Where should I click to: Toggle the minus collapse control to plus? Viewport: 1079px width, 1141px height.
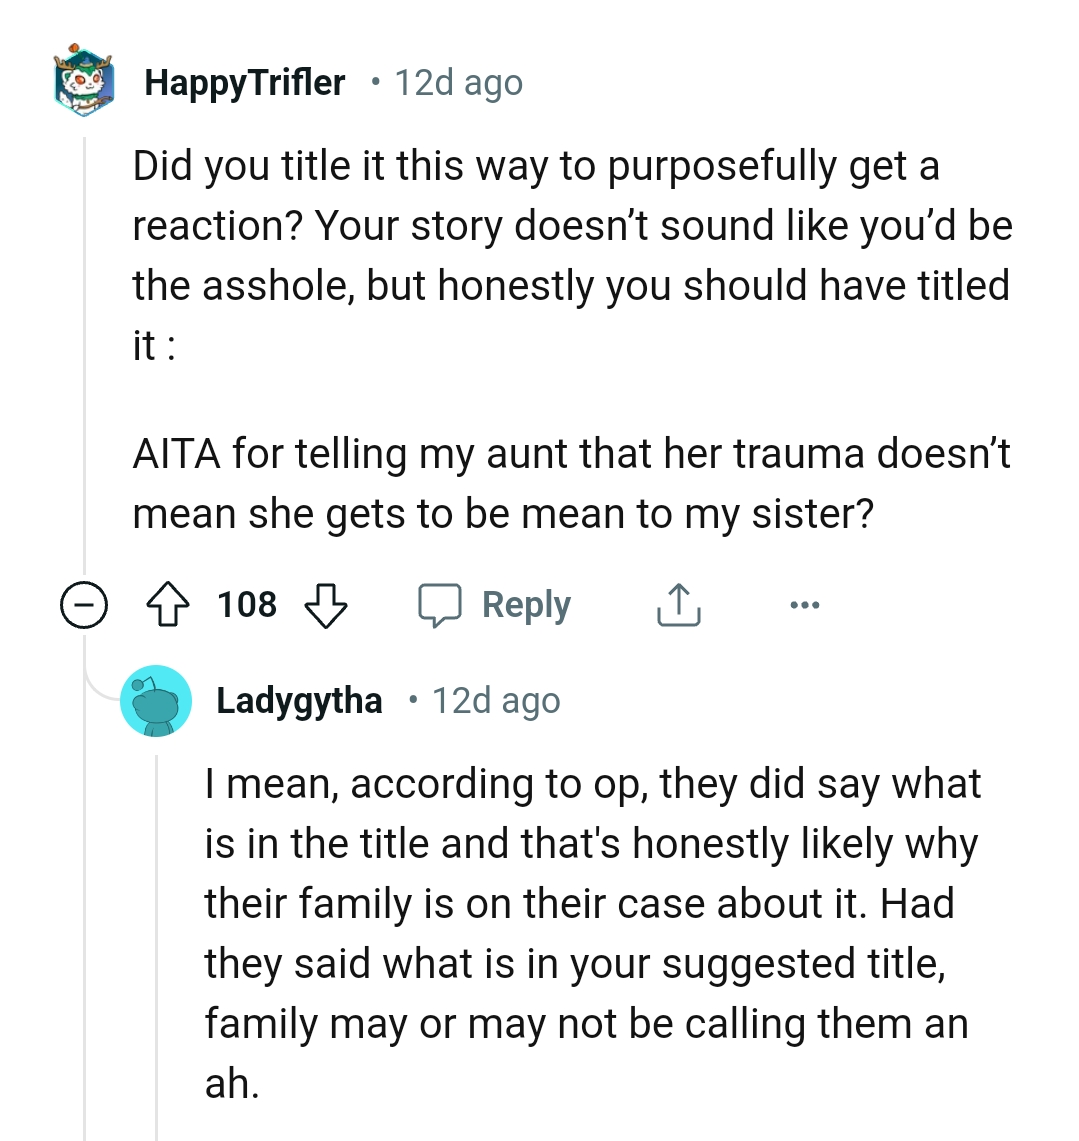tap(85, 604)
